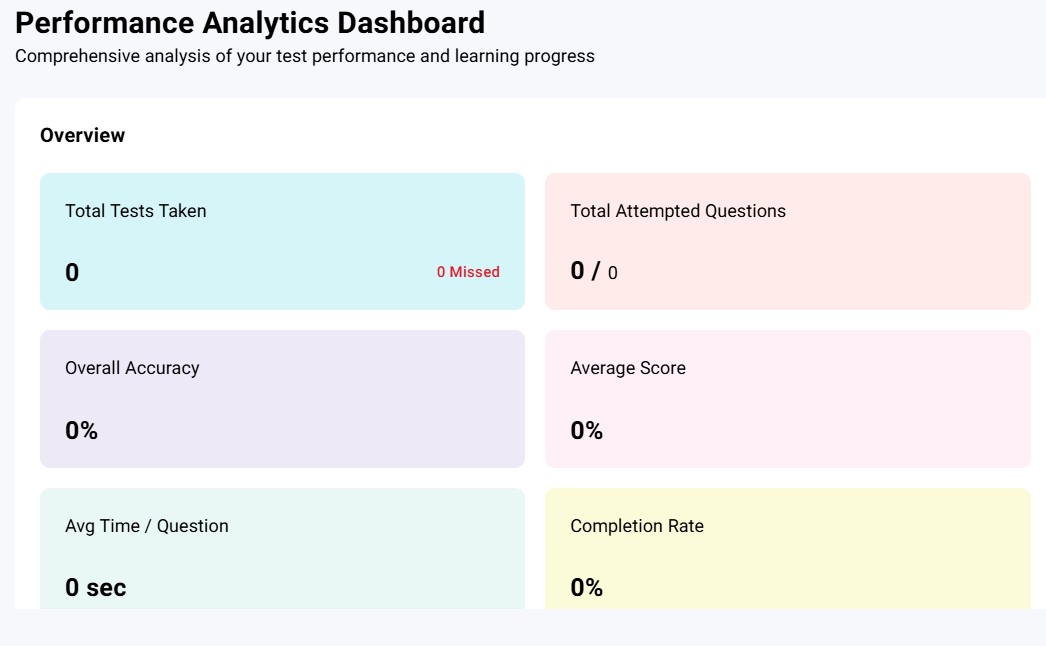Click the dashboard subtitle text

pos(304,56)
